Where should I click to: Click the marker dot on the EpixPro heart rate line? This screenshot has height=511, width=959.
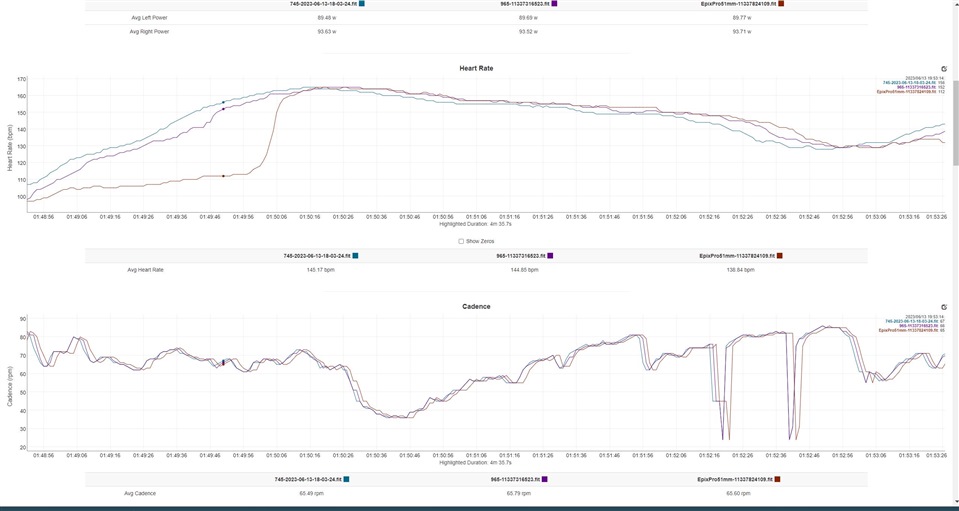(x=223, y=176)
